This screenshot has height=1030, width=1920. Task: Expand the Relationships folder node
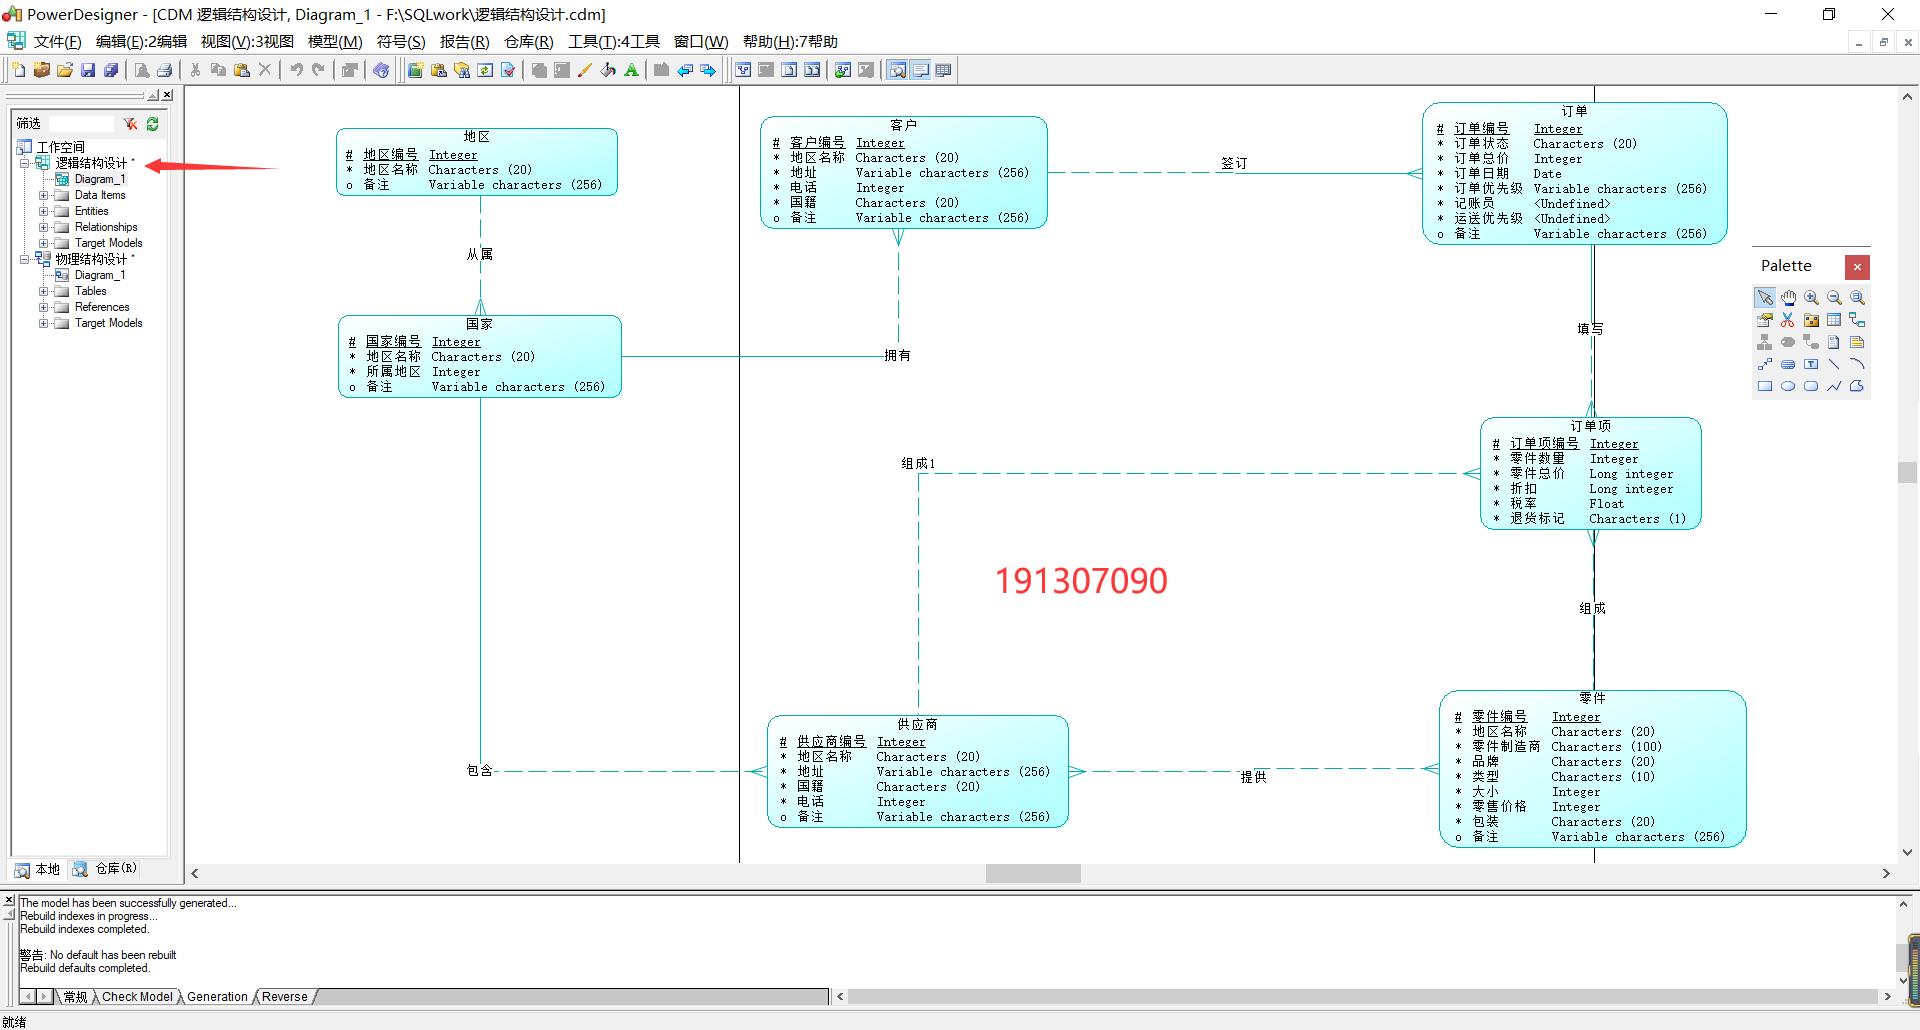pos(44,227)
